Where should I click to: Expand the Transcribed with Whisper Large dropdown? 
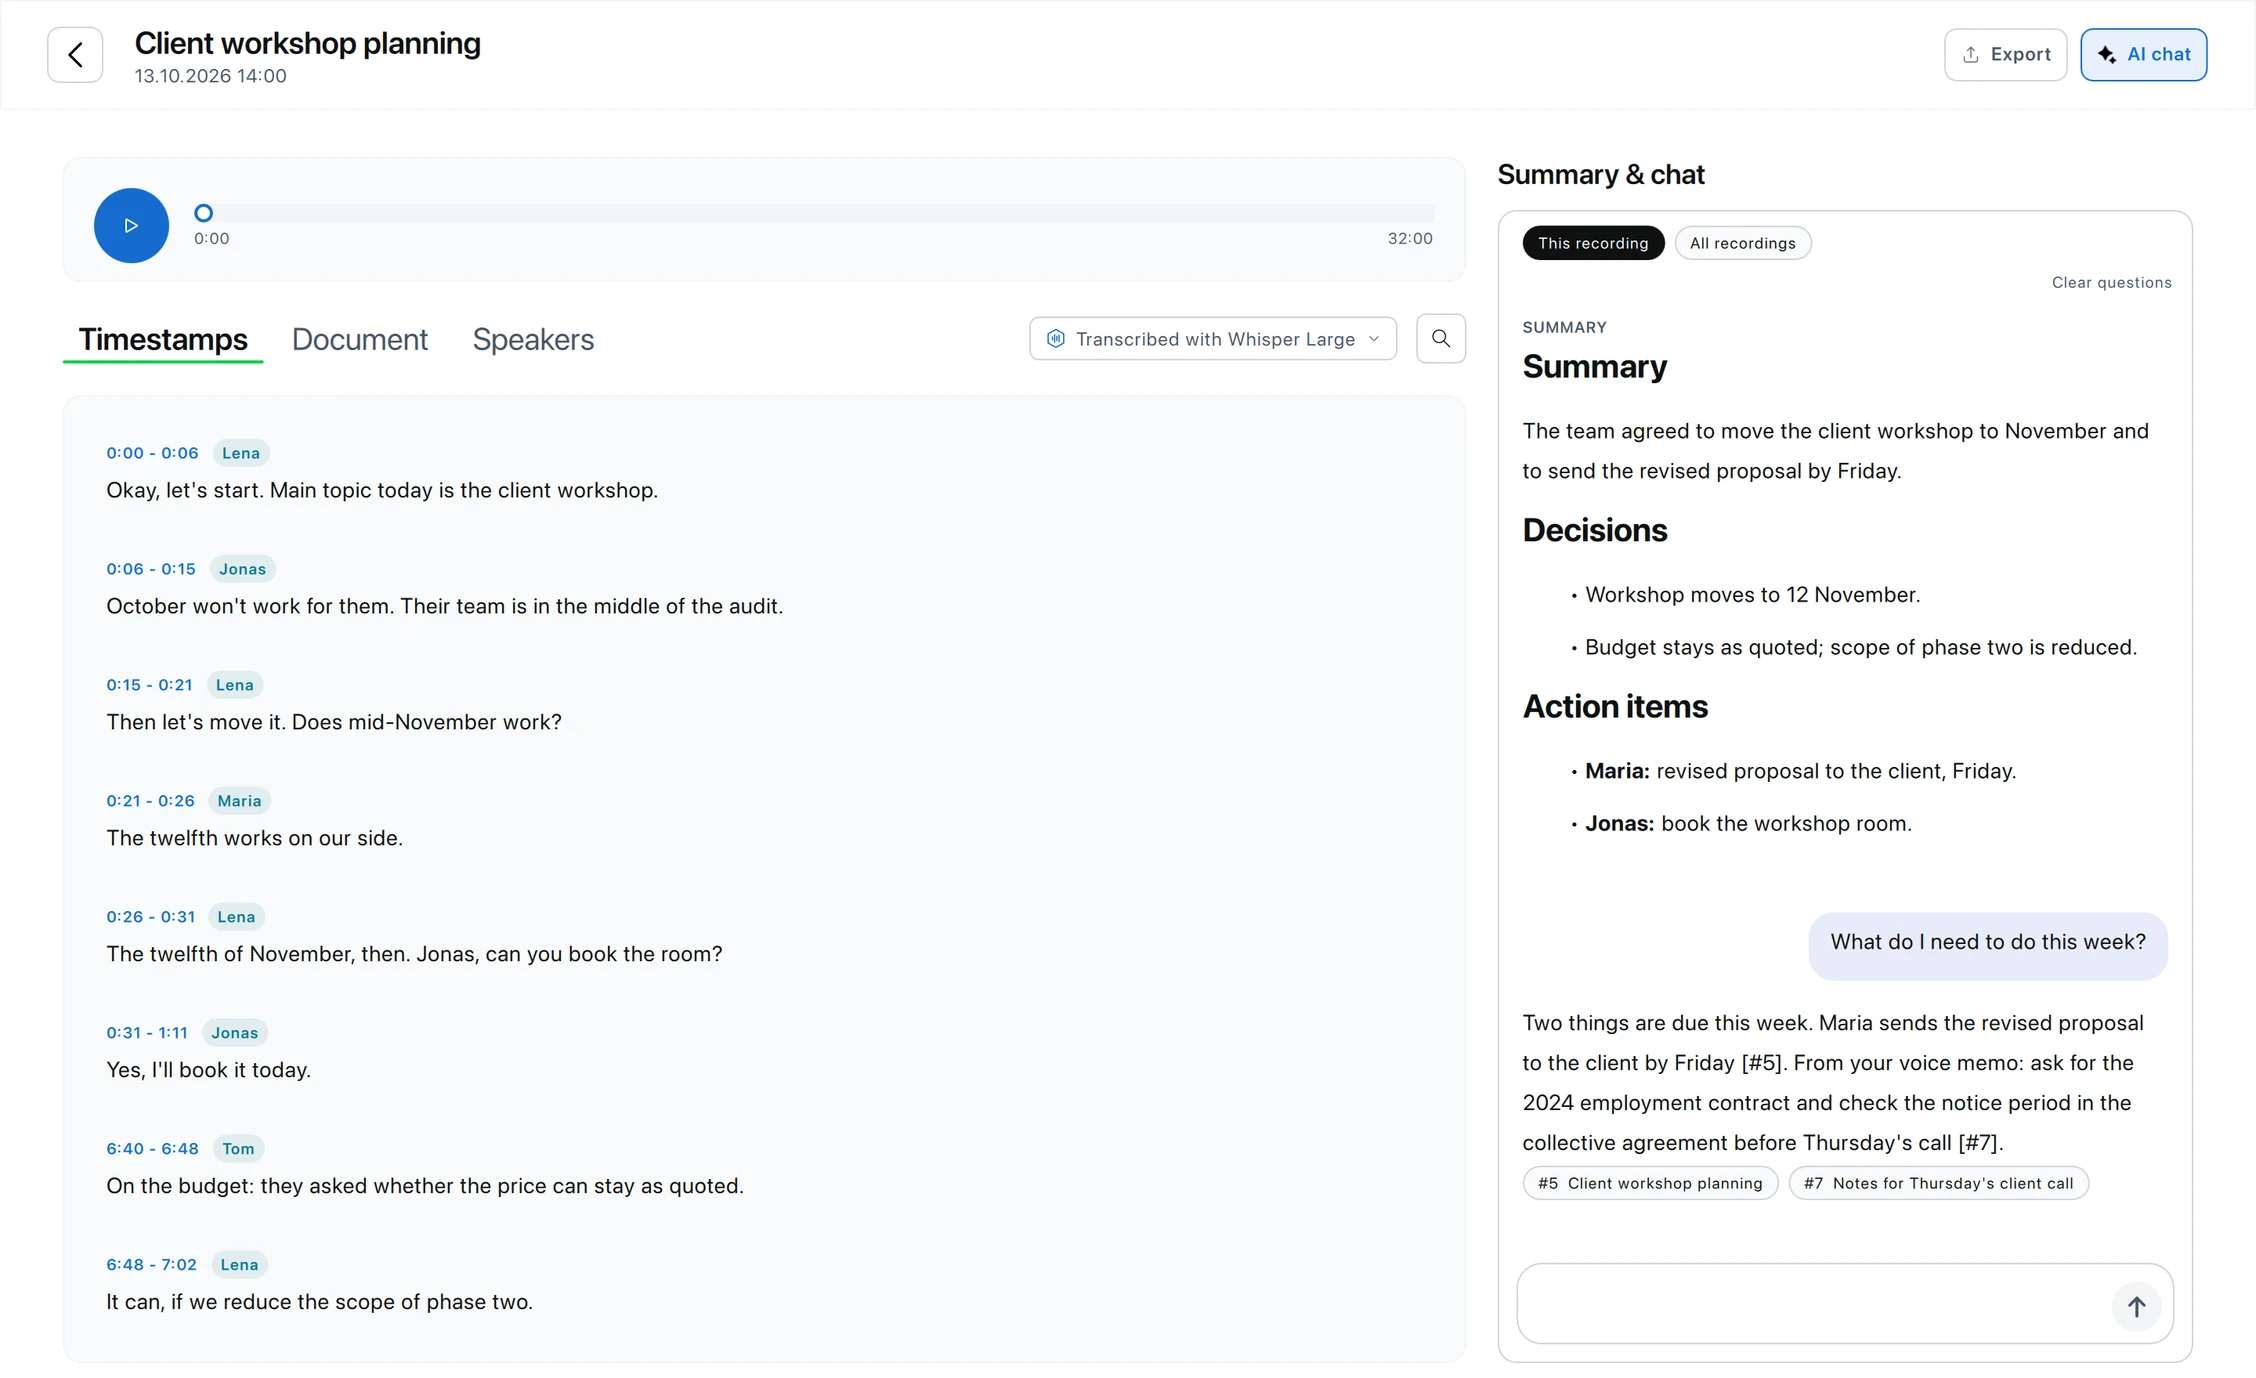pos(1213,339)
